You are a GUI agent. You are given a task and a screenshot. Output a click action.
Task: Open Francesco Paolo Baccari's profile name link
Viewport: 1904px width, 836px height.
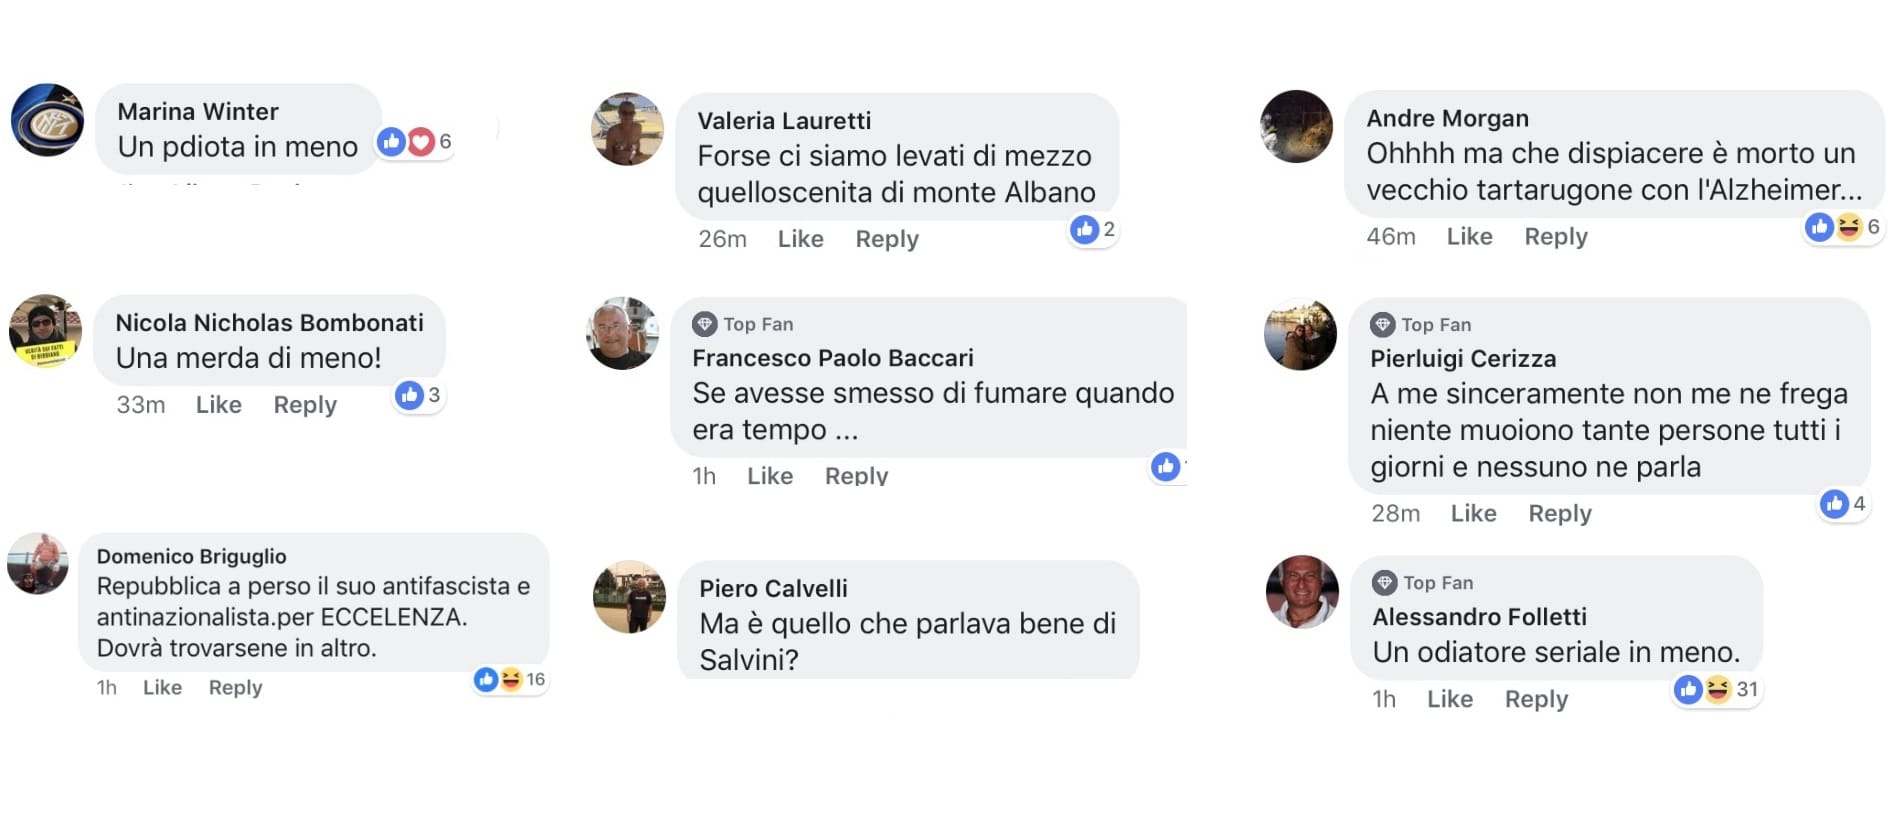833,358
